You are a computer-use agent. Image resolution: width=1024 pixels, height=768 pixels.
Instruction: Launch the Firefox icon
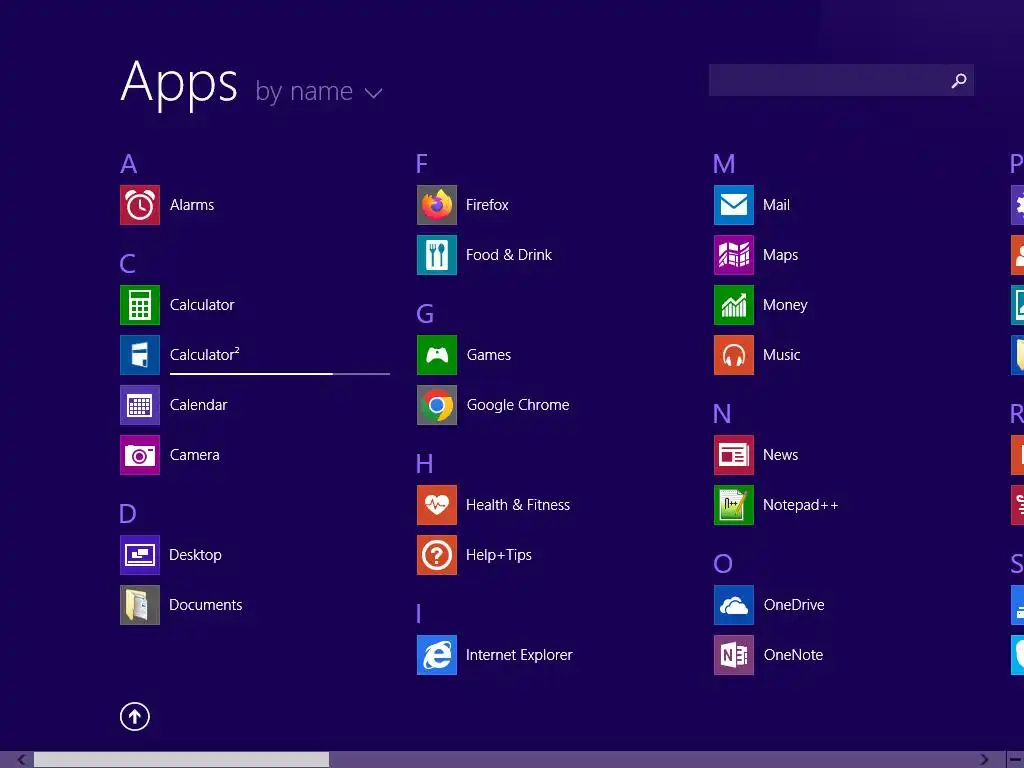point(437,205)
